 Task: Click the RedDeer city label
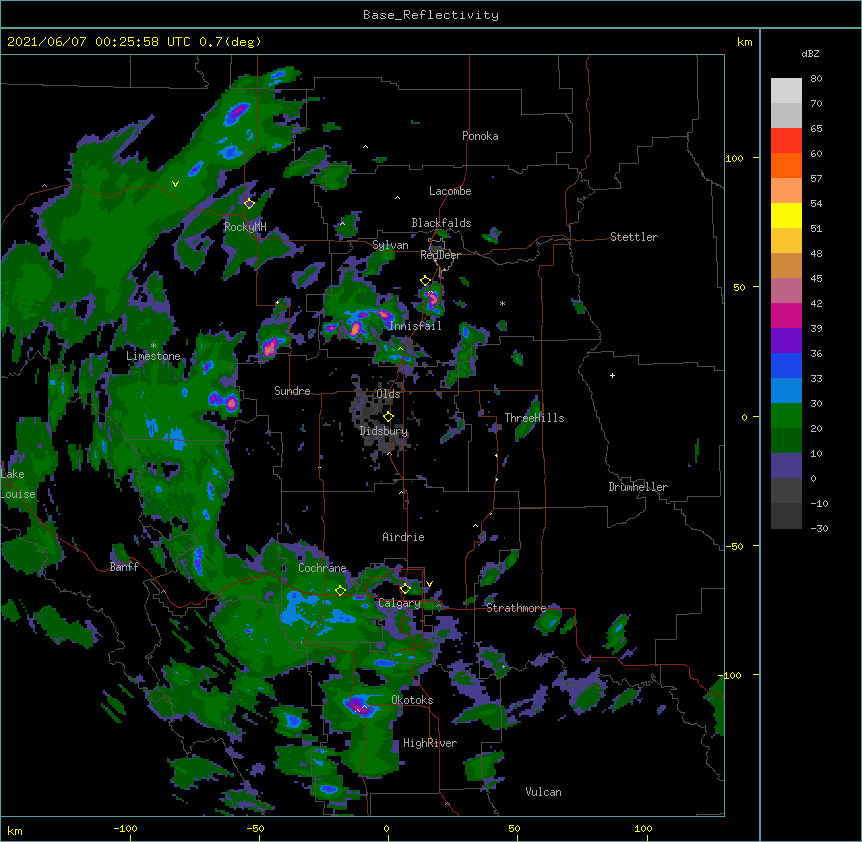tap(440, 255)
